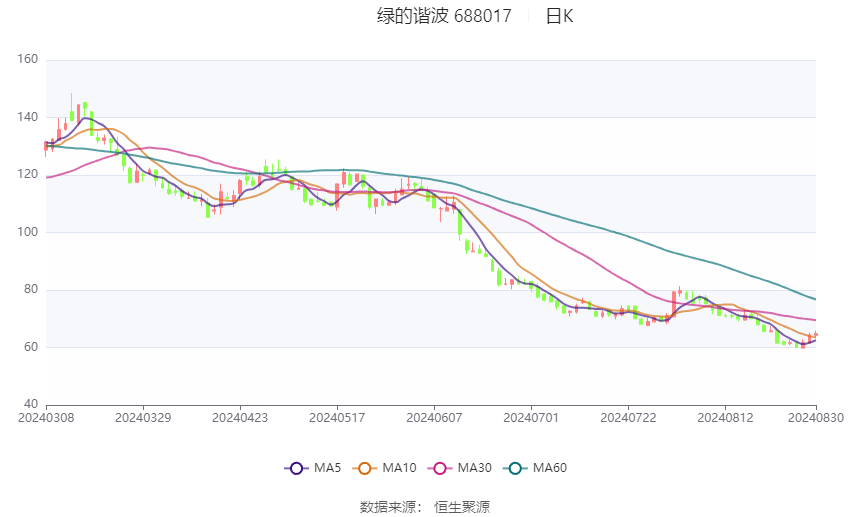The height and width of the screenshot is (517, 850).
Task: Click the 40 price axis label
Action: point(31,404)
